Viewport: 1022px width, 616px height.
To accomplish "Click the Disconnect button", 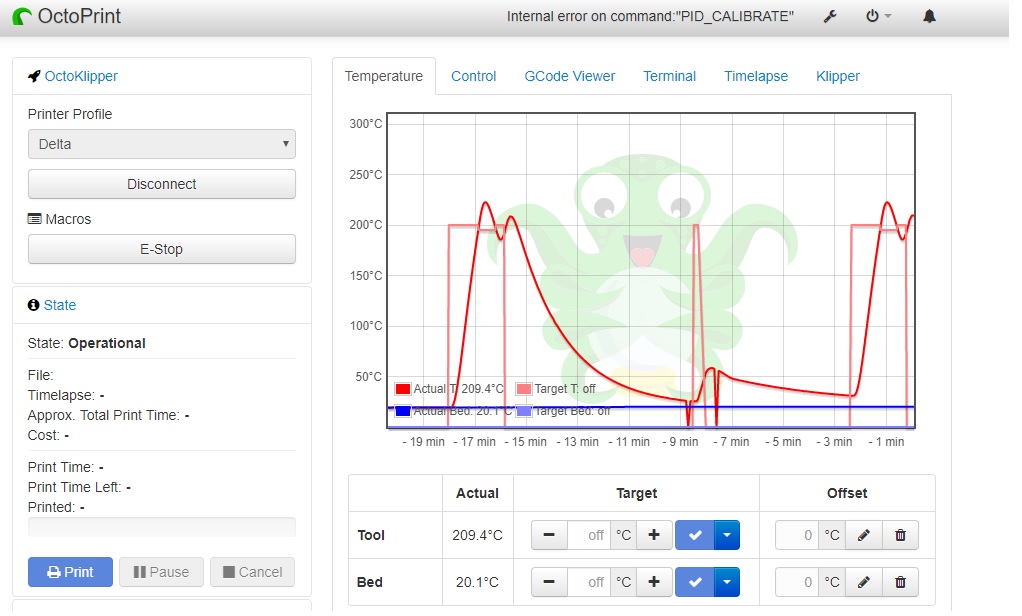I will [161, 184].
